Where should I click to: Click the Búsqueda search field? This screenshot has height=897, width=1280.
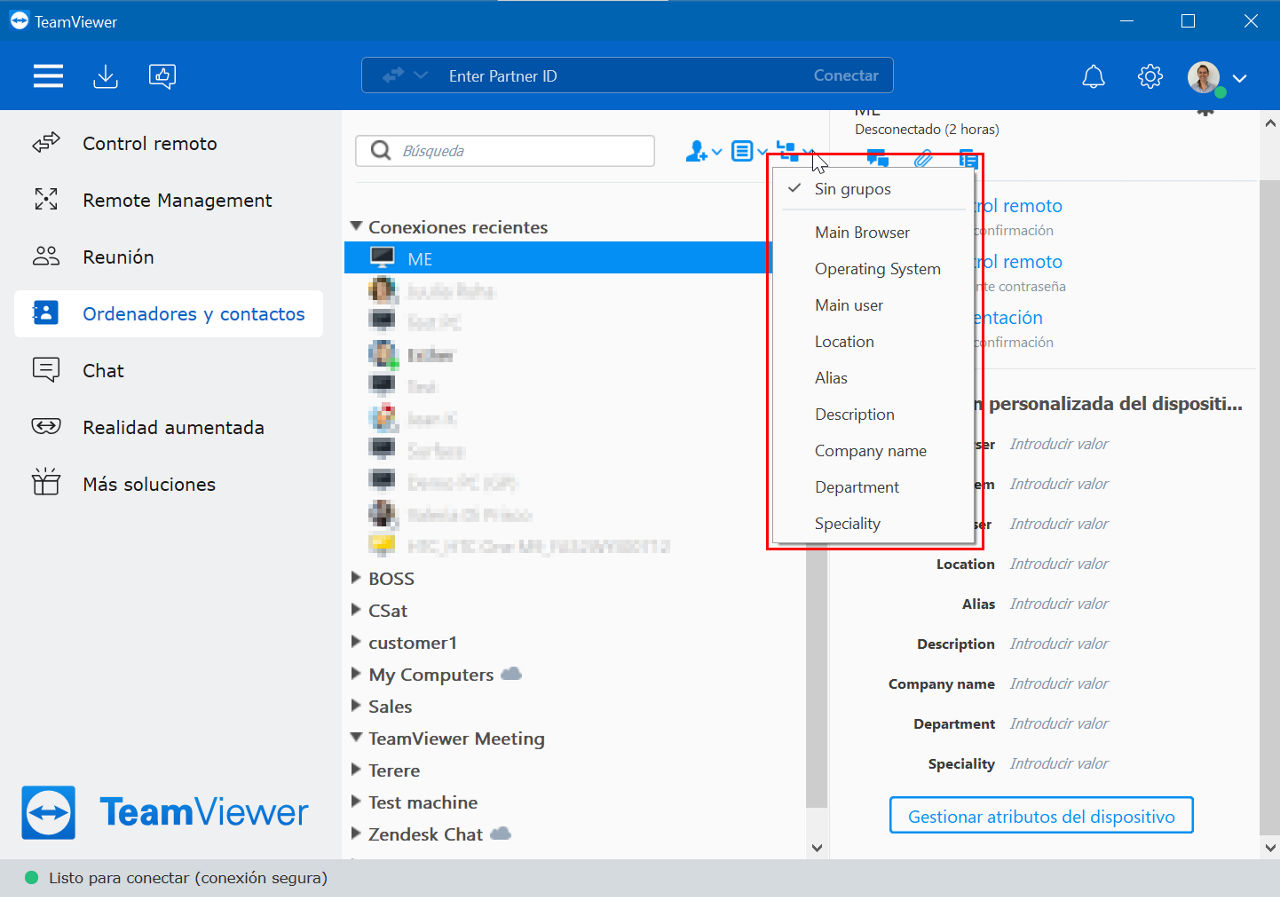tap(505, 151)
